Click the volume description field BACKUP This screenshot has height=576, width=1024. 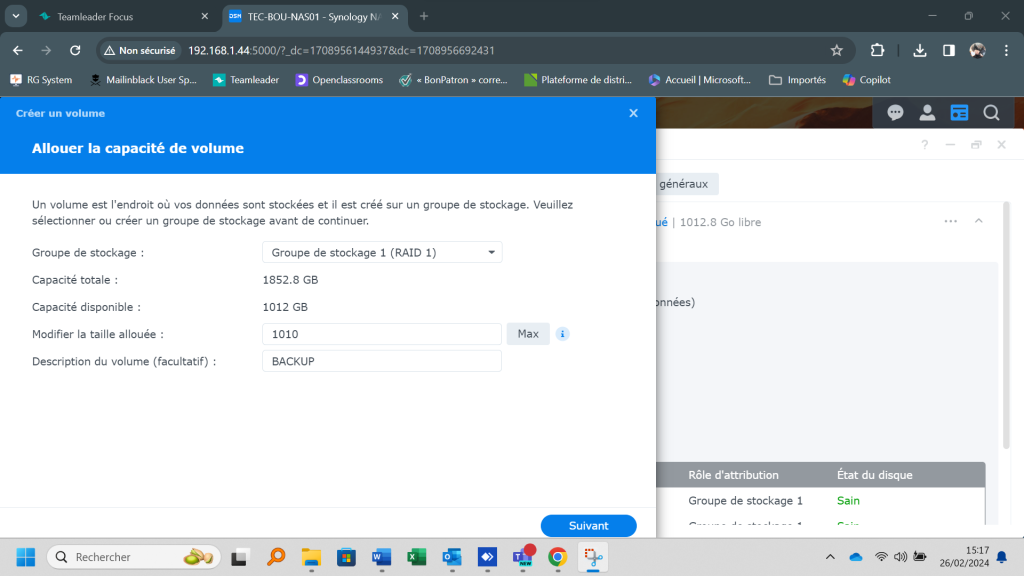[381, 361]
